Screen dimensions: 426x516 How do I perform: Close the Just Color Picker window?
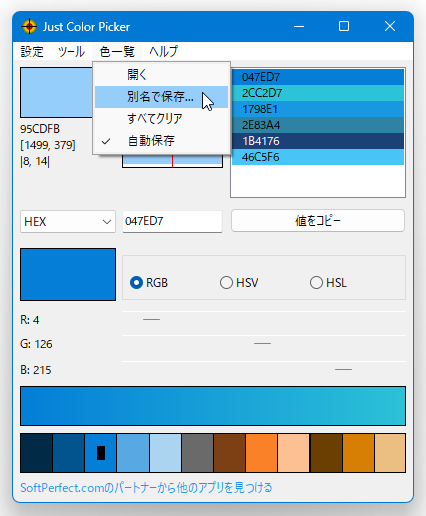pos(390,26)
